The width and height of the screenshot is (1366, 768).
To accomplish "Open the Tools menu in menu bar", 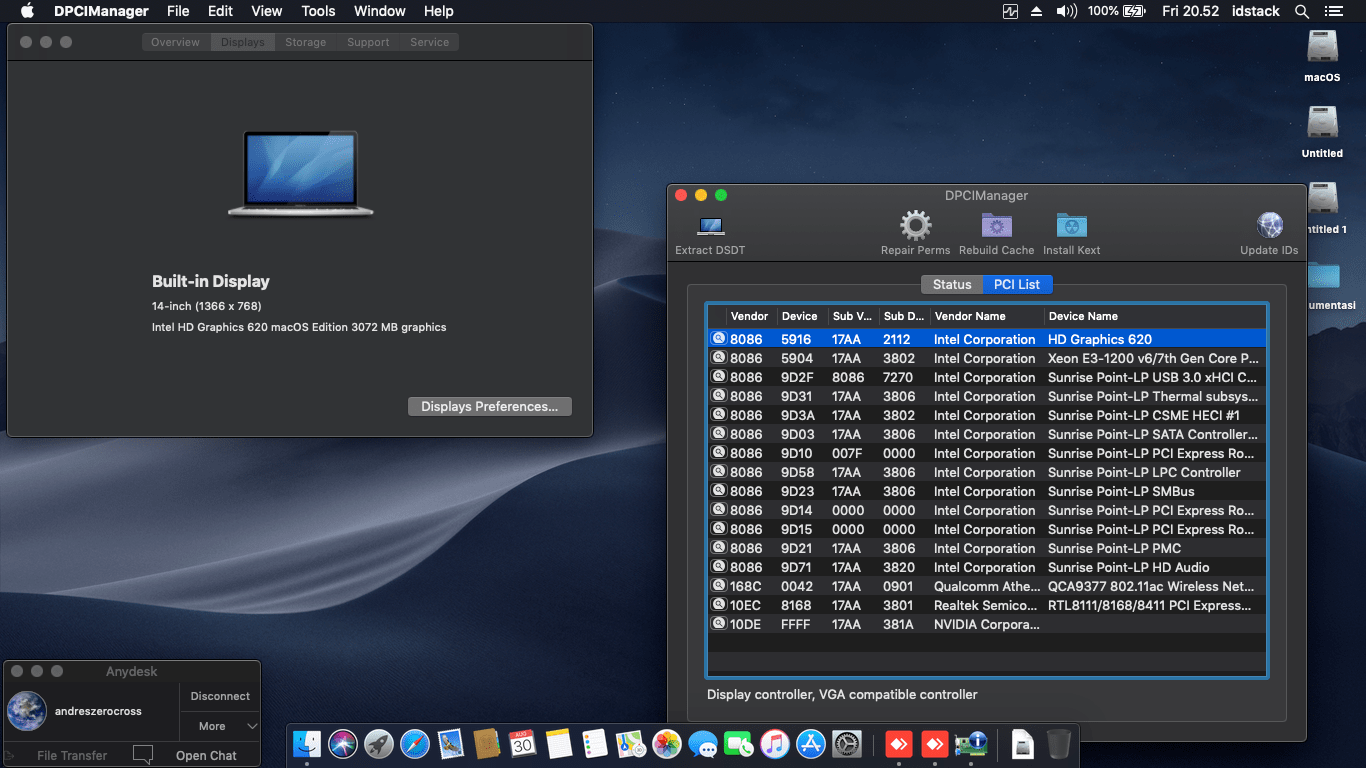I will 318,11.
